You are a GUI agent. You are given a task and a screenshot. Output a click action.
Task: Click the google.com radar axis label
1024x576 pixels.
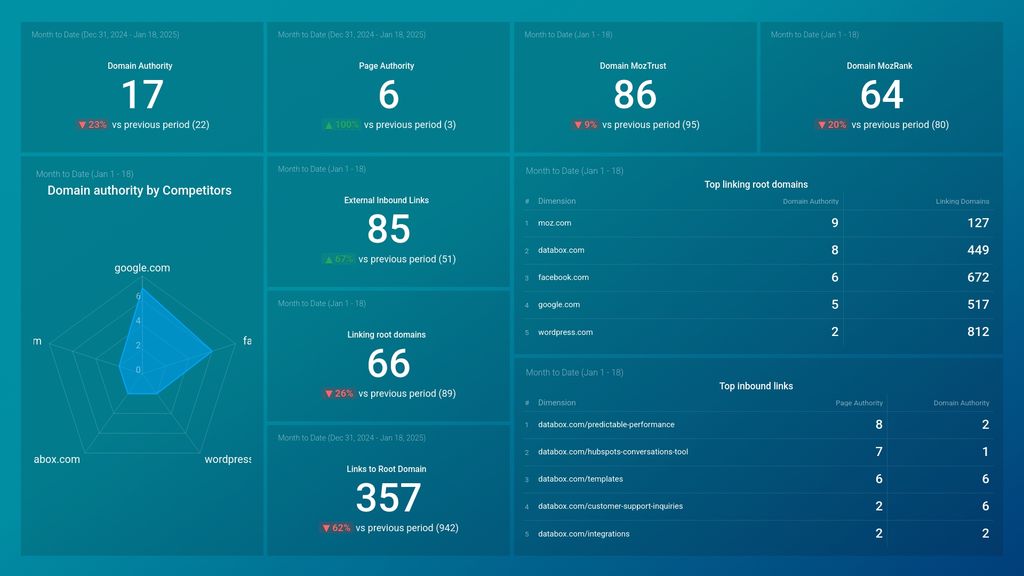pyautogui.click(x=142, y=268)
